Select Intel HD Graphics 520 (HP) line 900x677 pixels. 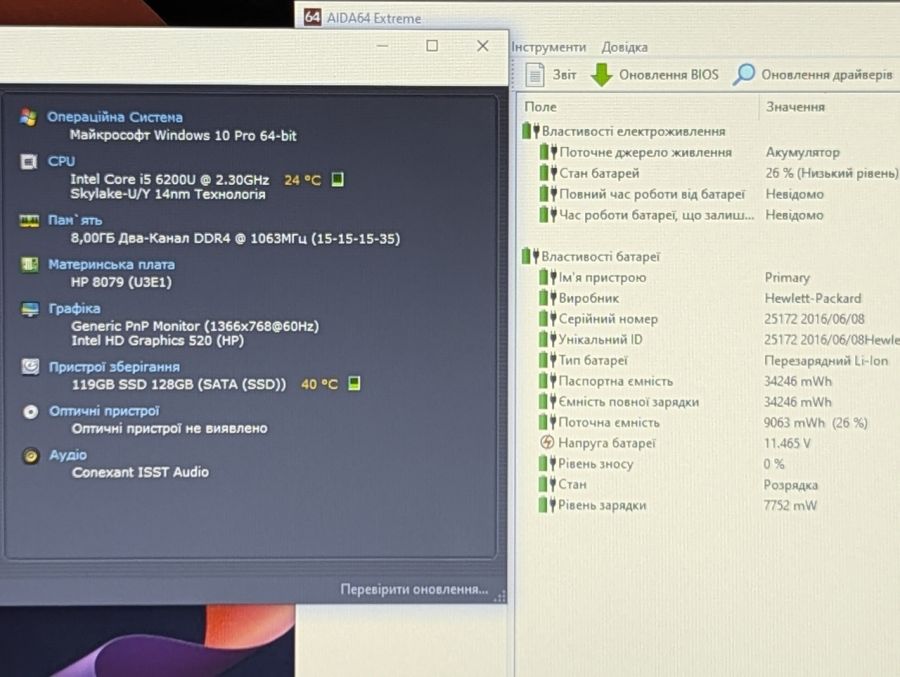tap(157, 341)
